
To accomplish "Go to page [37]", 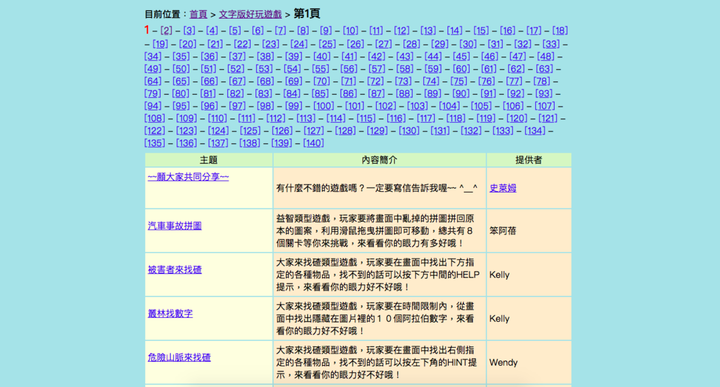I will coord(237,56).
